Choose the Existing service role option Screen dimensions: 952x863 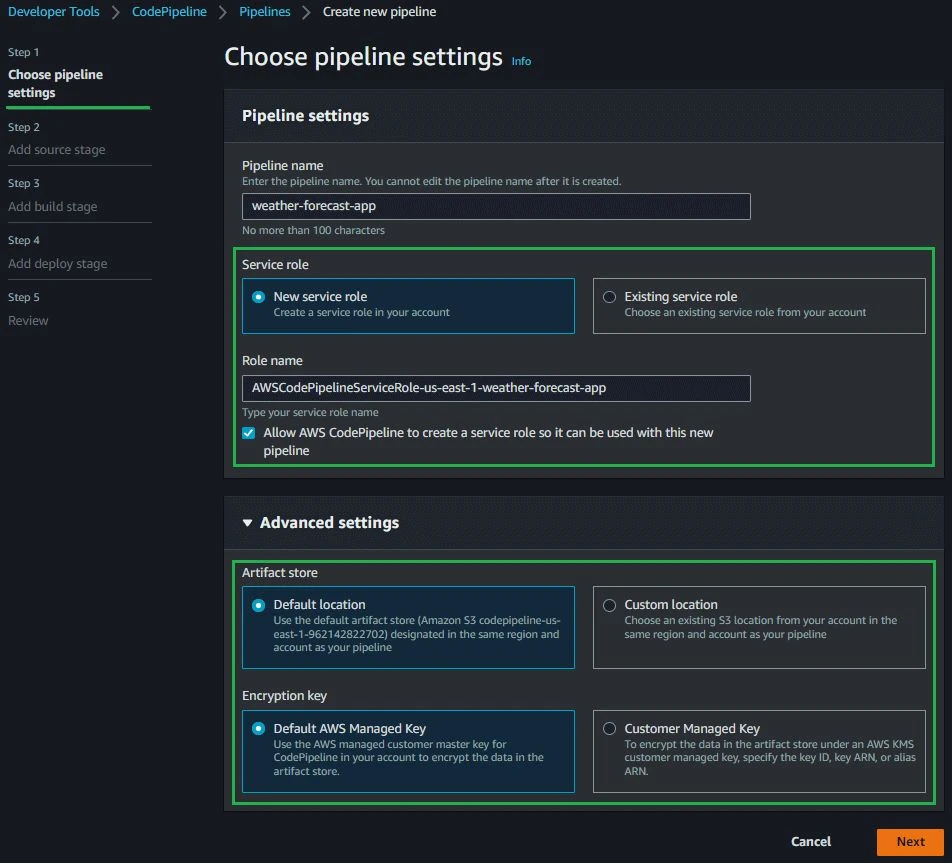[609, 297]
